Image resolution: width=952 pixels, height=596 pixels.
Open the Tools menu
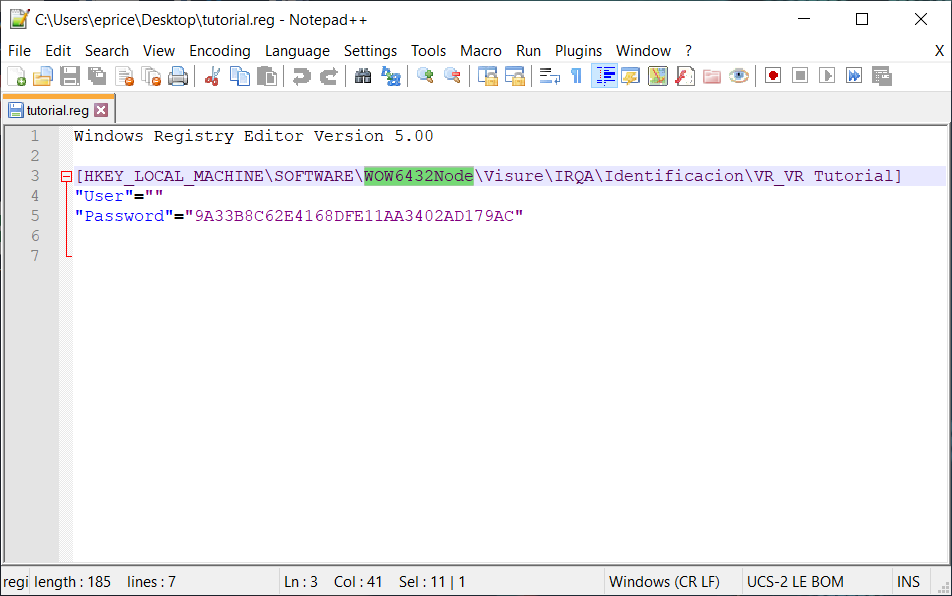(429, 51)
